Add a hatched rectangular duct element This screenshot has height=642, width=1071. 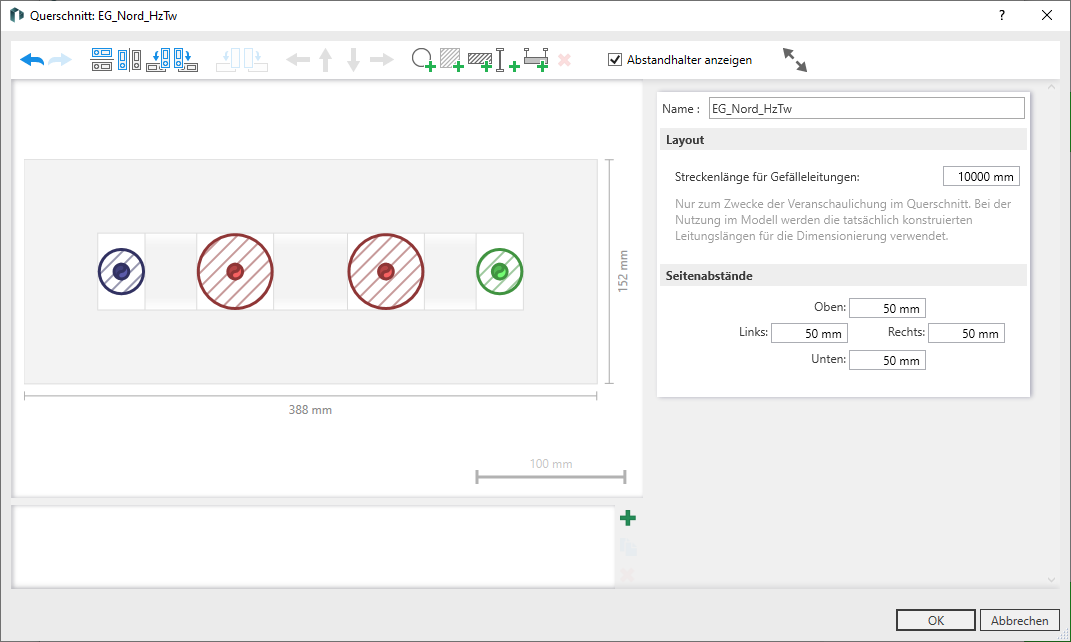(x=480, y=61)
